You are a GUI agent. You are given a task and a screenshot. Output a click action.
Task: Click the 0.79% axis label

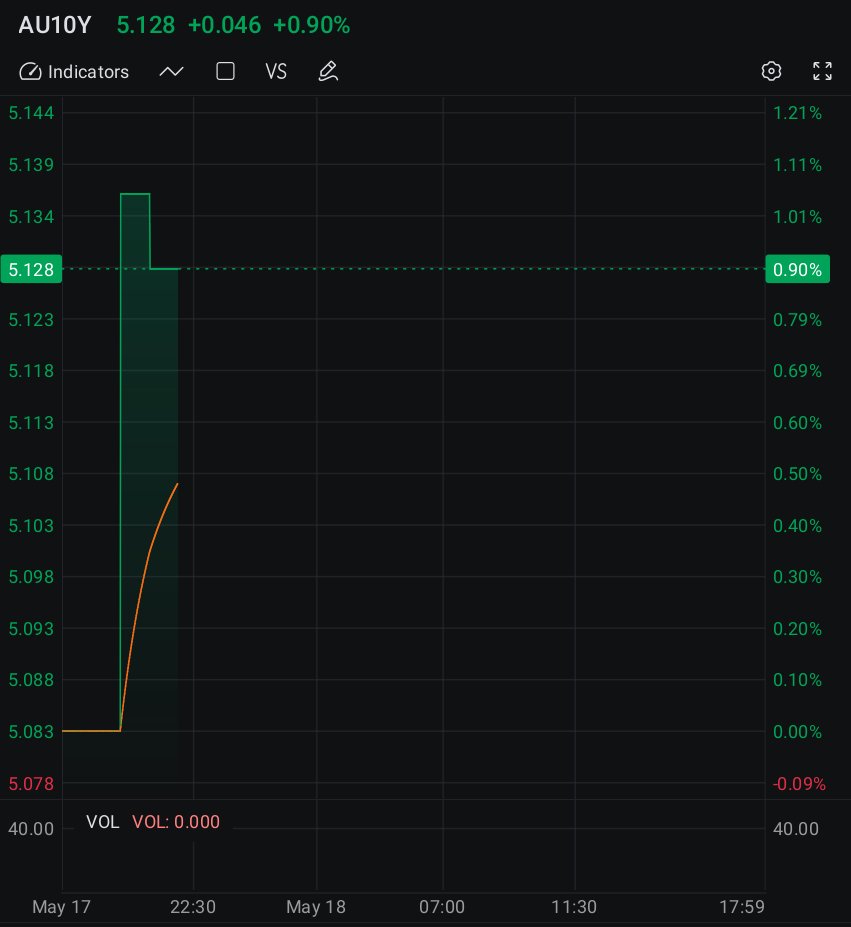pos(797,319)
